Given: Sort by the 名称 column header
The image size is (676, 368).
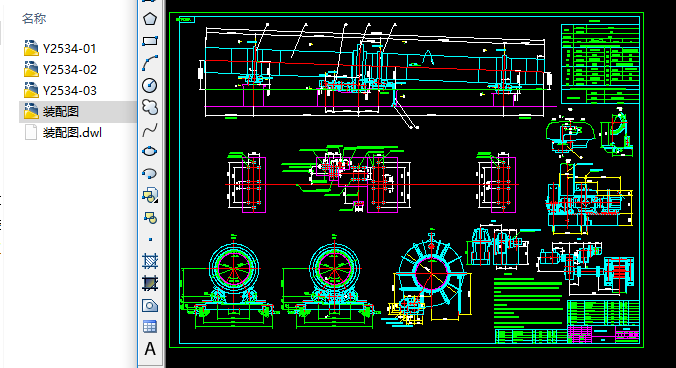Looking at the screenshot, I should 34,19.
